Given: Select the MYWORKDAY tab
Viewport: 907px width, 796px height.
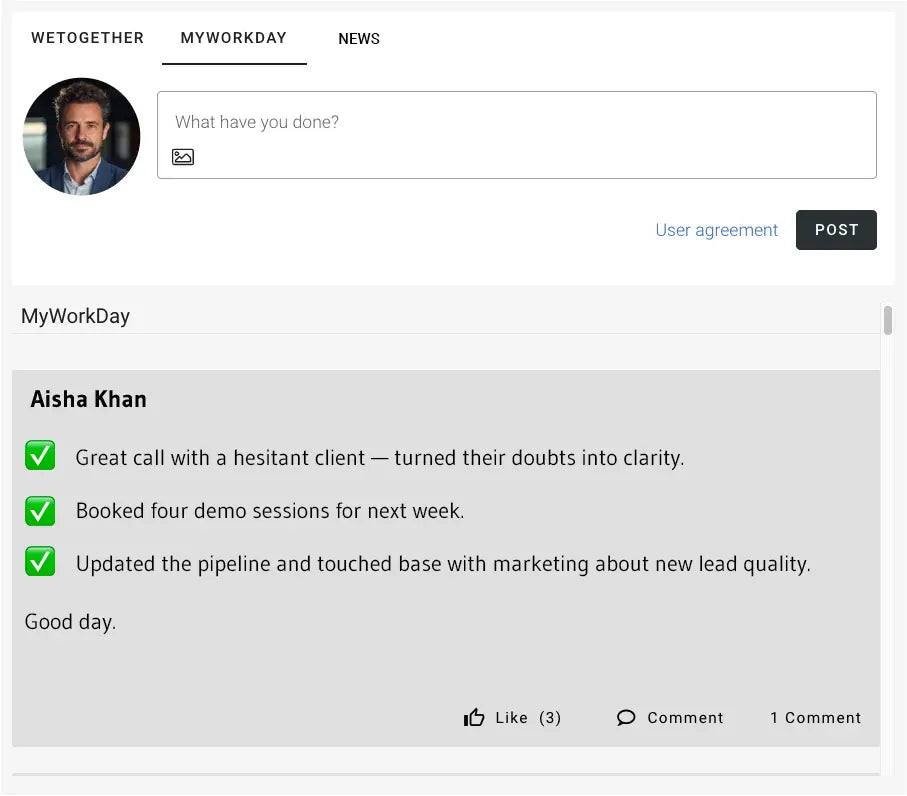Looking at the screenshot, I should coord(233,38).
